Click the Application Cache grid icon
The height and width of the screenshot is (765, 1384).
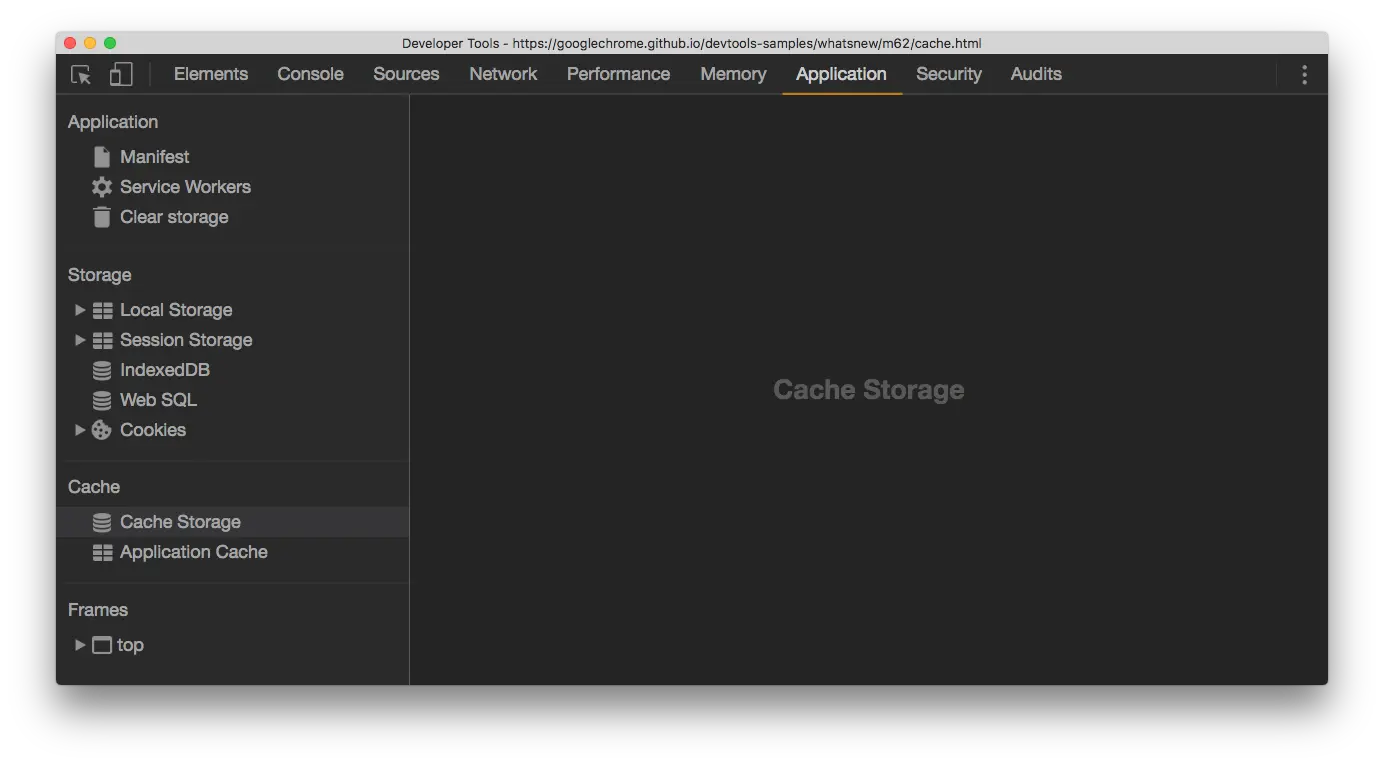[x=102, y=552]
